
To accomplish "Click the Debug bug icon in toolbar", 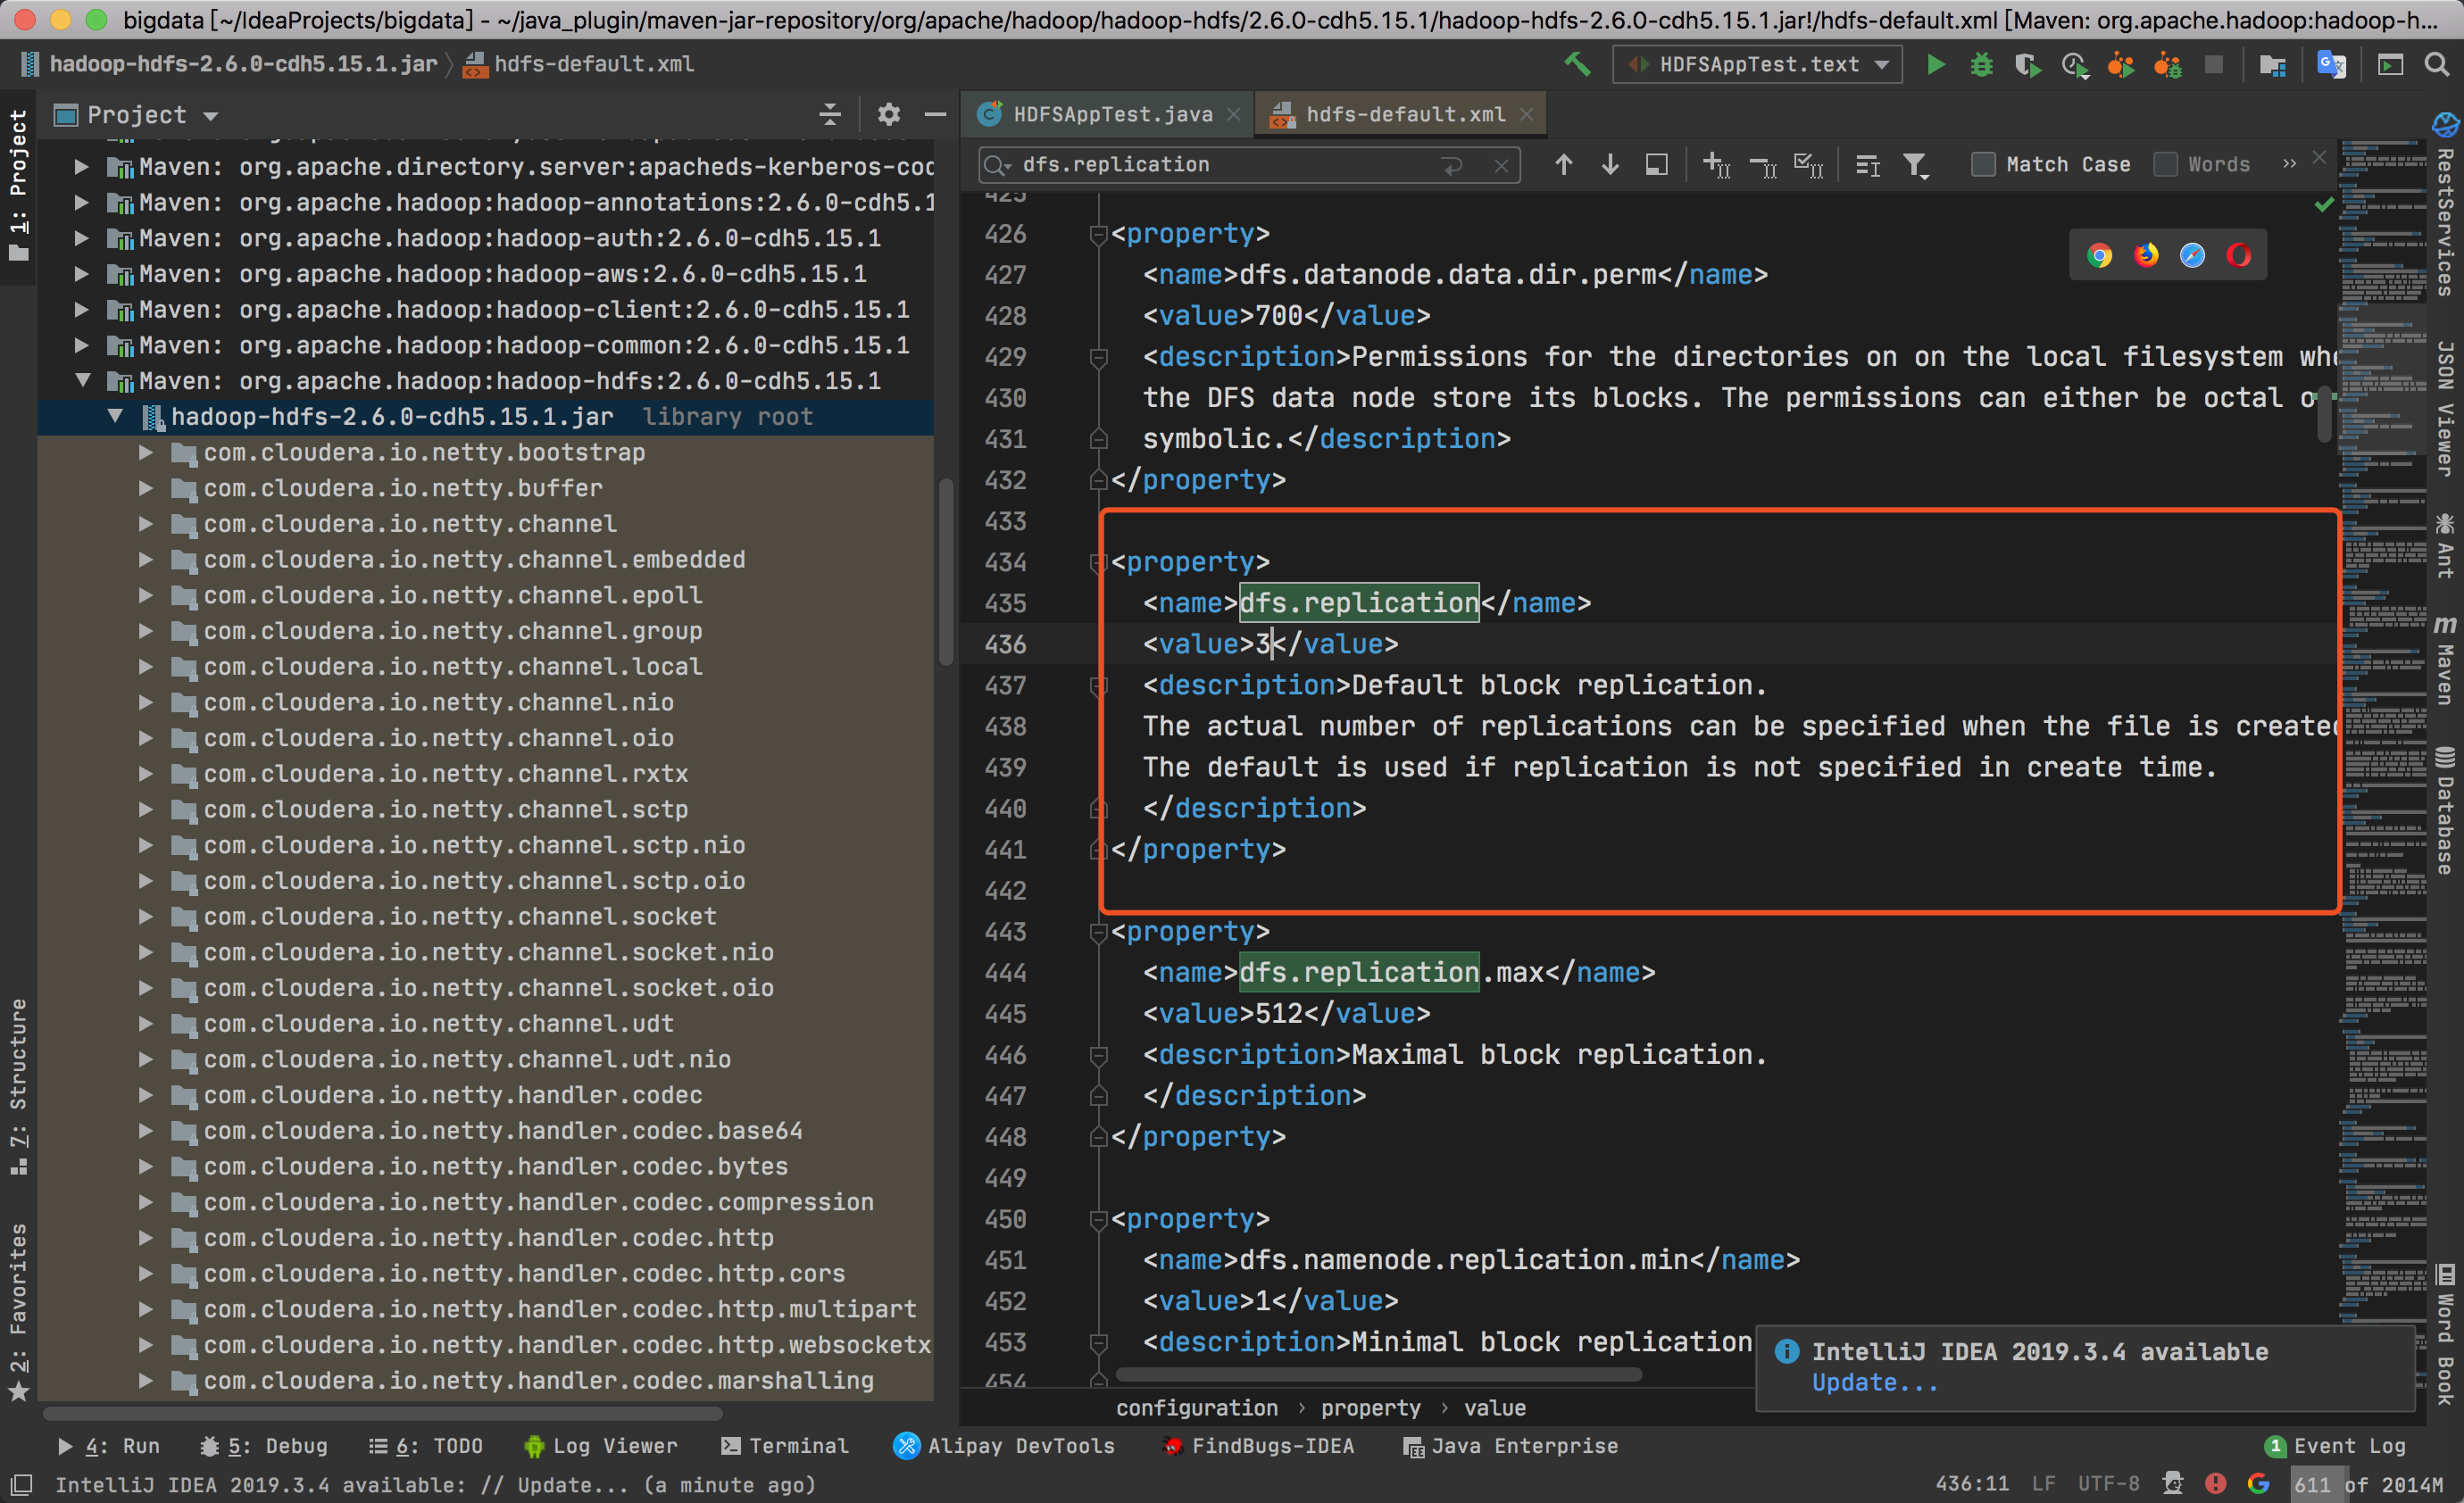I will click(x=1981, y=65).
